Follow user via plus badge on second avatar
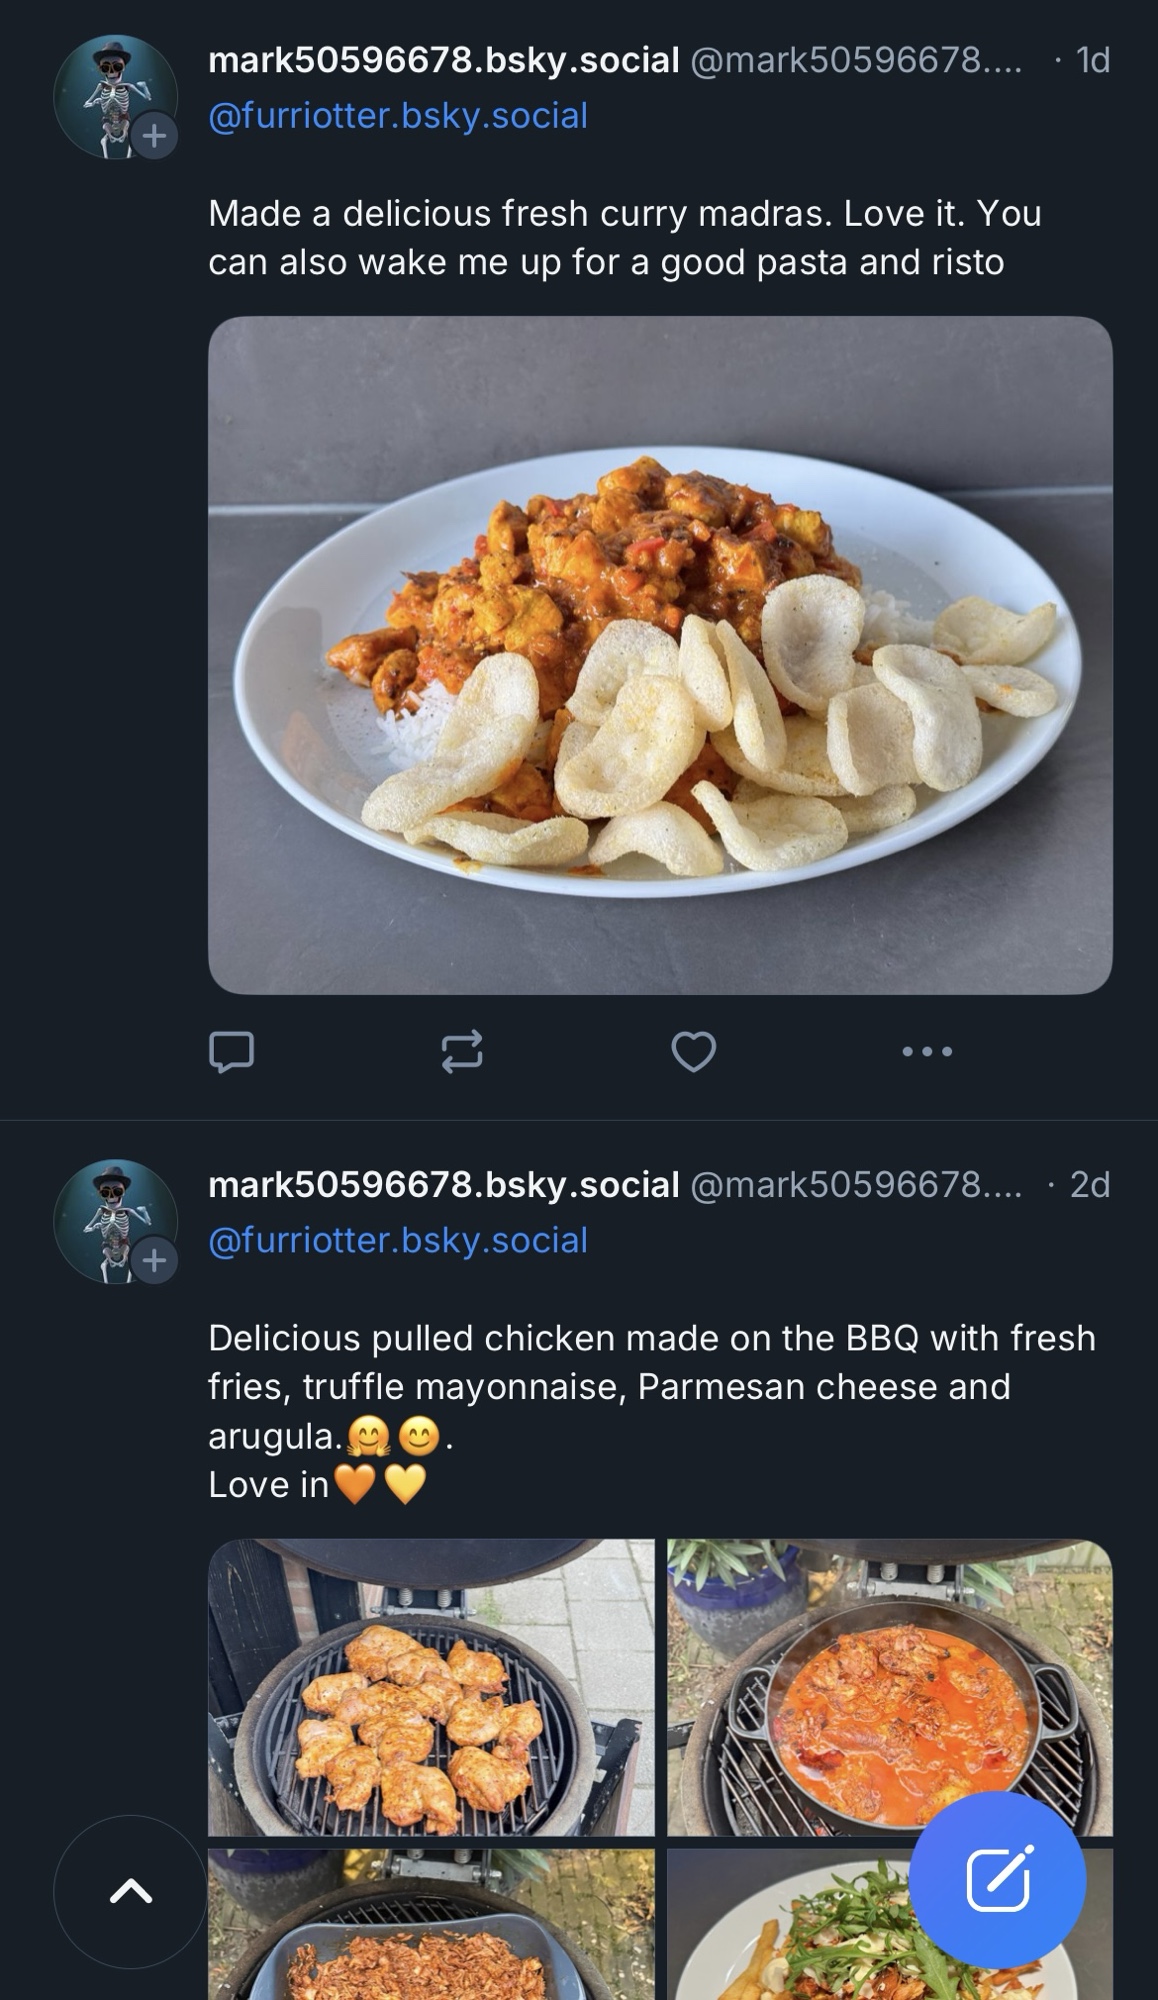Viewport: 1158px width, 2000px height. 154,1260
